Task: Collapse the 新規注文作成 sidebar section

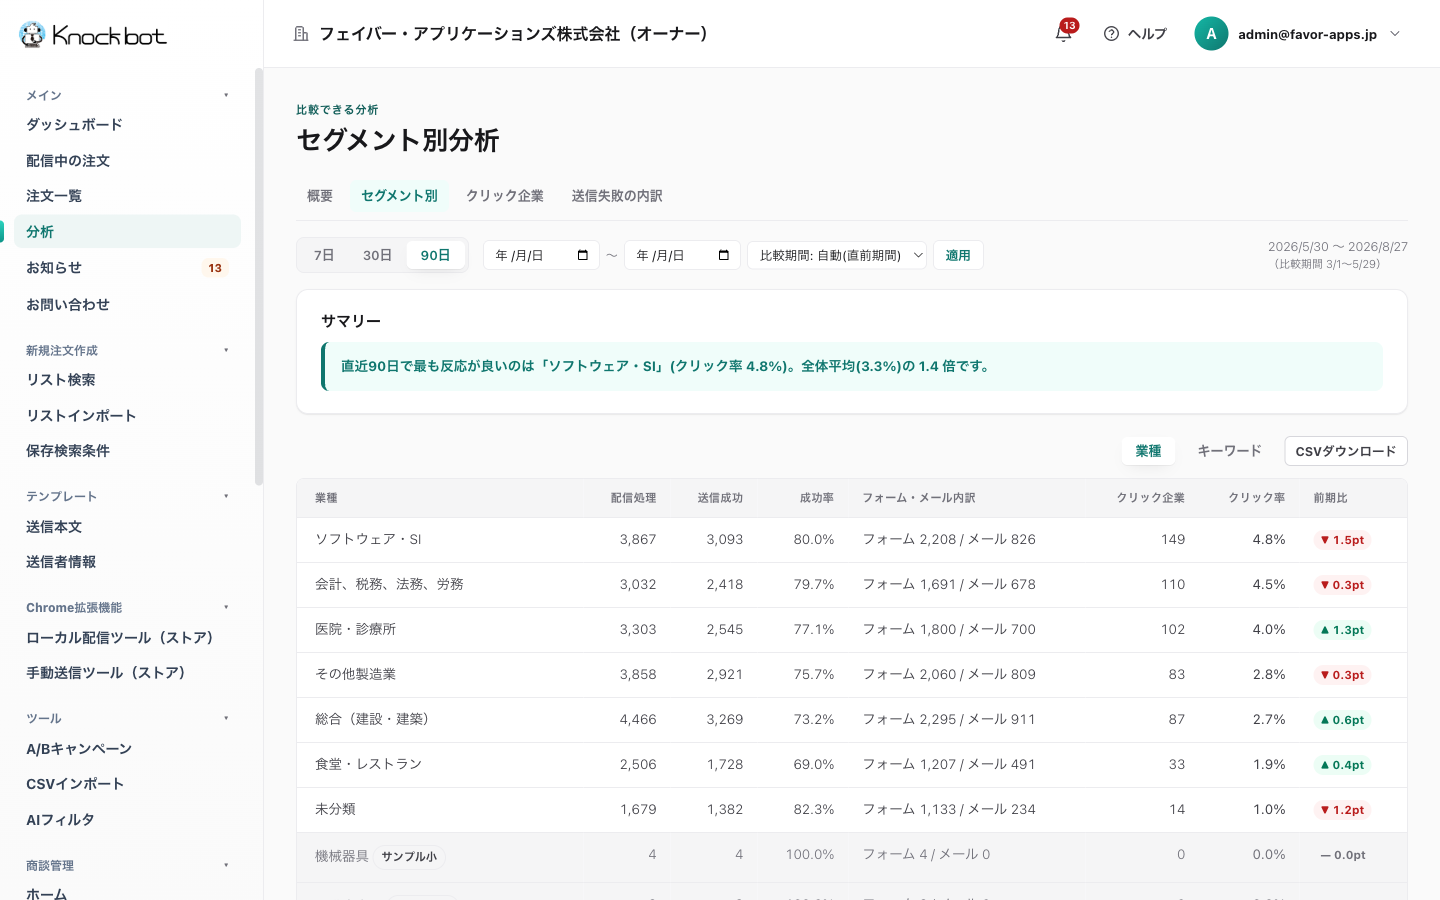Action: (x=226, y=350)
